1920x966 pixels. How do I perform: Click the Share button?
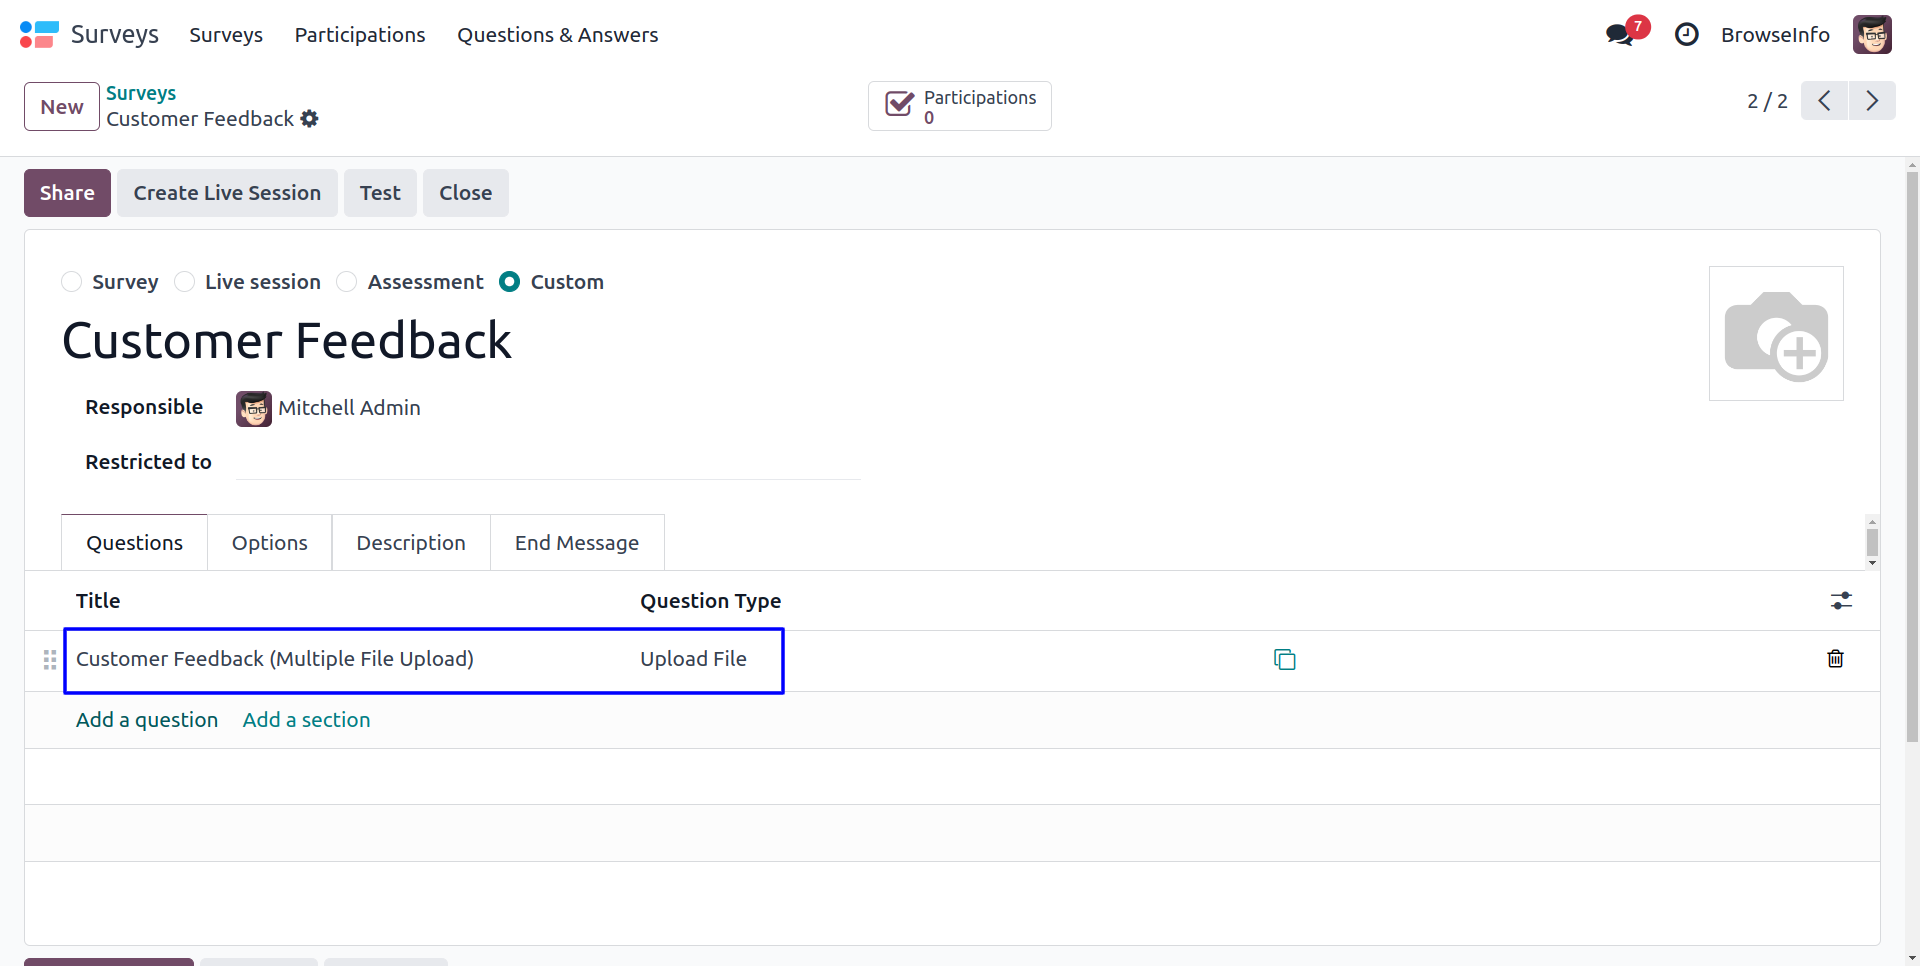point(67,193)
